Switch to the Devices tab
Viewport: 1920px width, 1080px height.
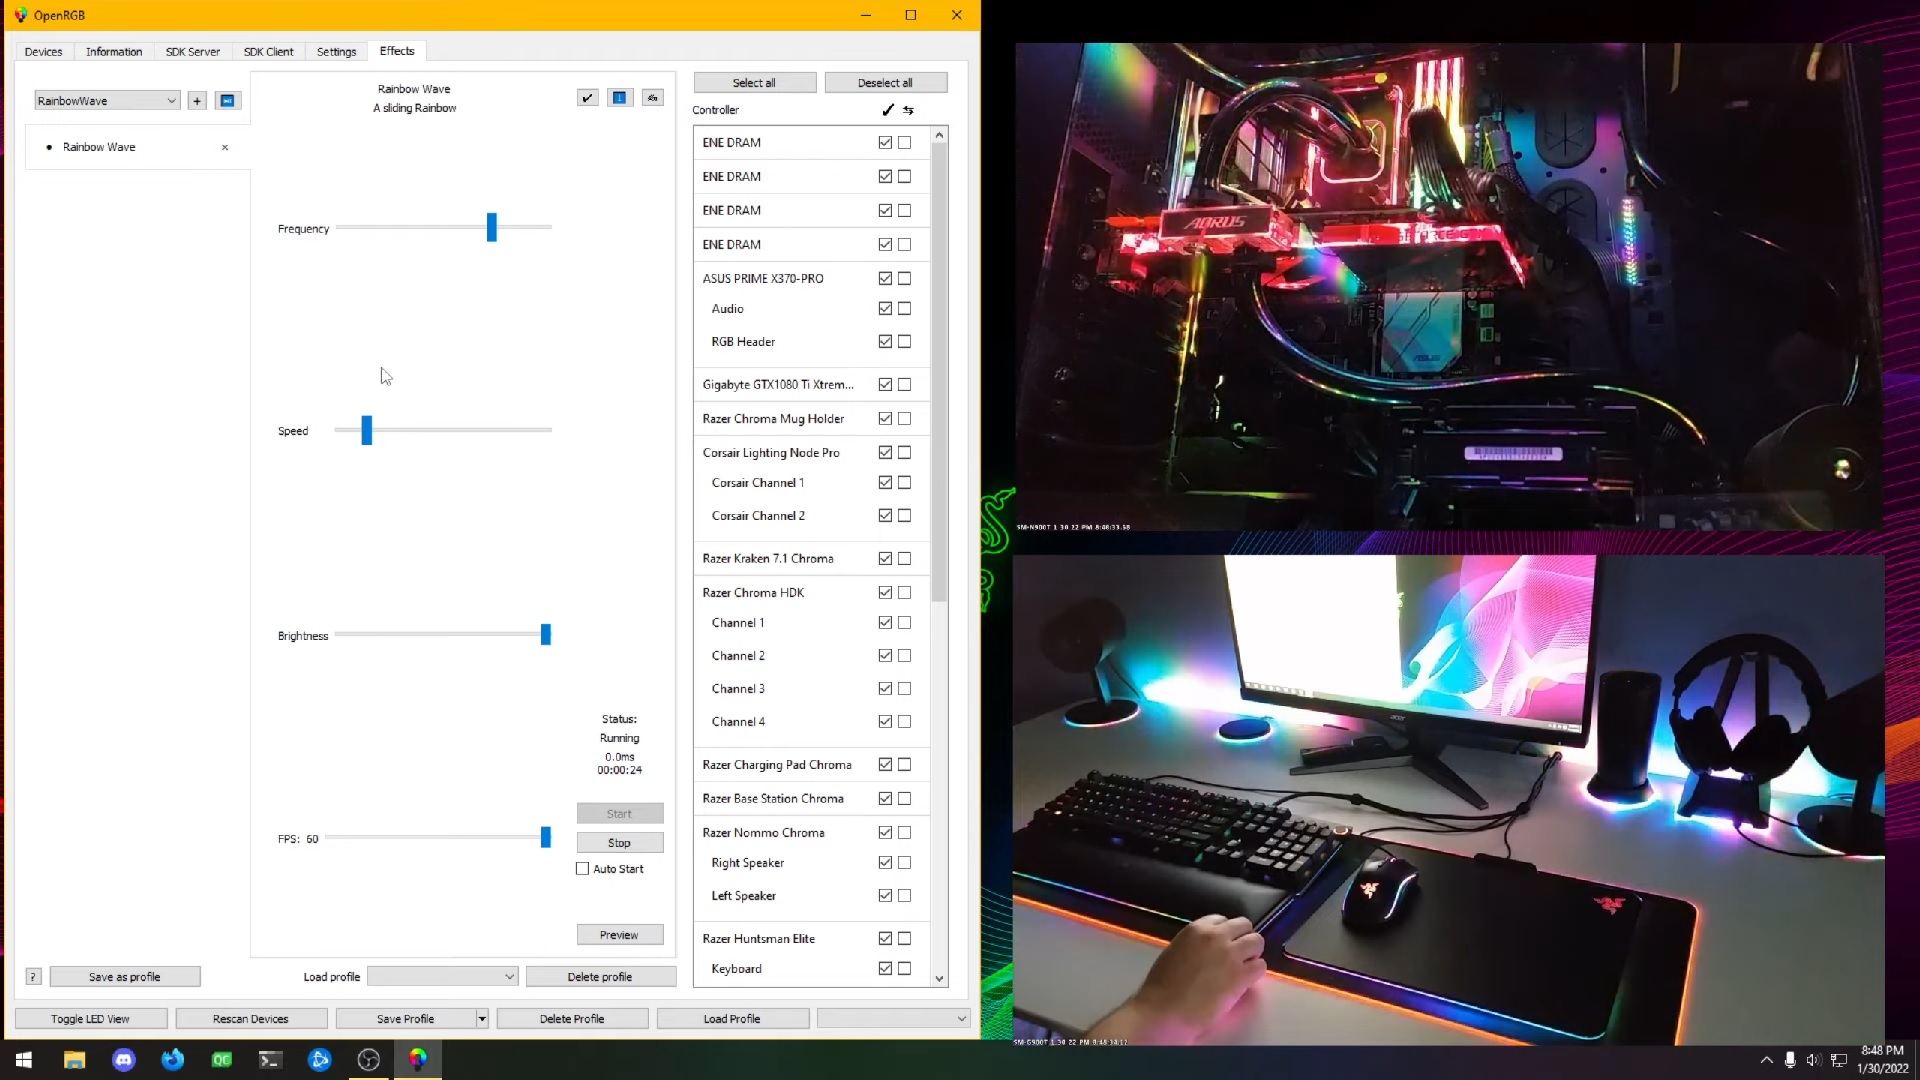coord(43,52)
